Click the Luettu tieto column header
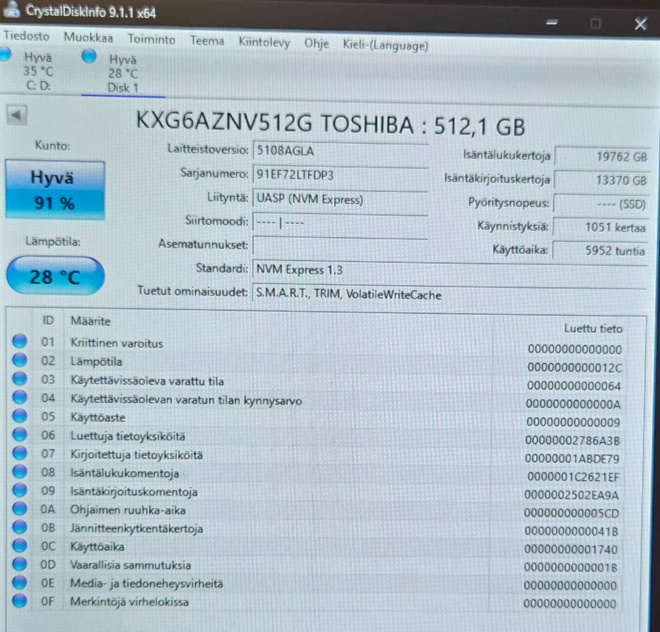Screen dimensions: 660x632 point(593,328)
